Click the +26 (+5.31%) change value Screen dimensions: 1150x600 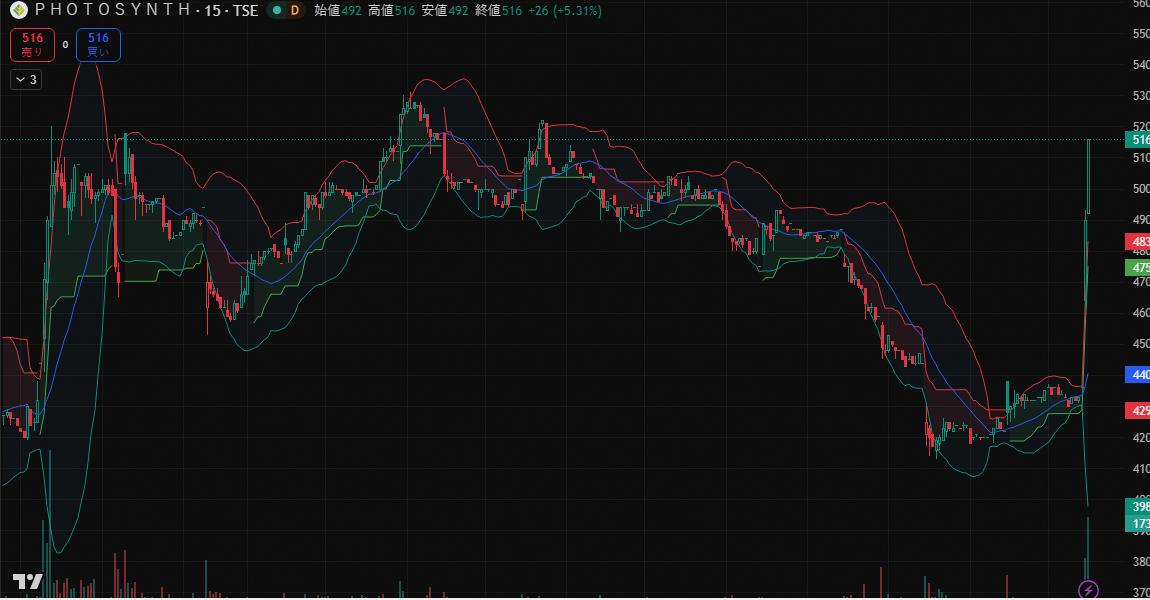565,11
